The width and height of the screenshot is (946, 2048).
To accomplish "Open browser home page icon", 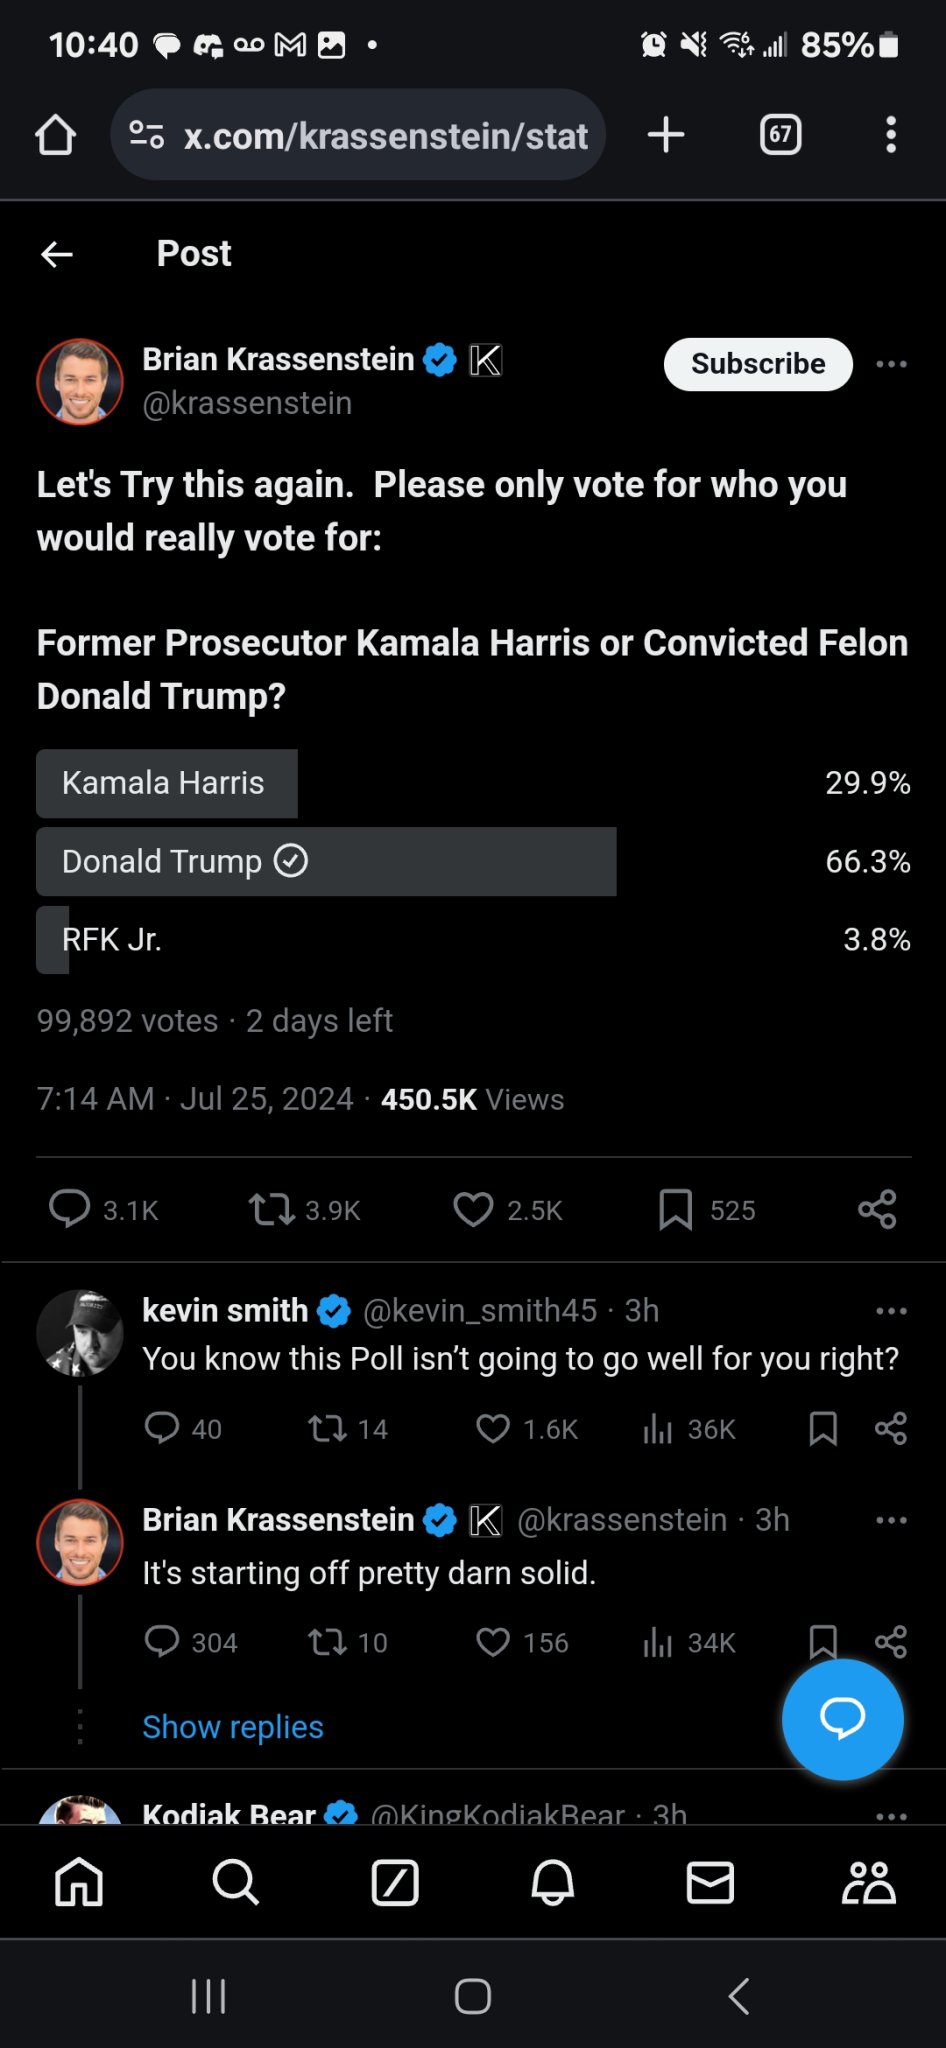I will pos(56,135).
